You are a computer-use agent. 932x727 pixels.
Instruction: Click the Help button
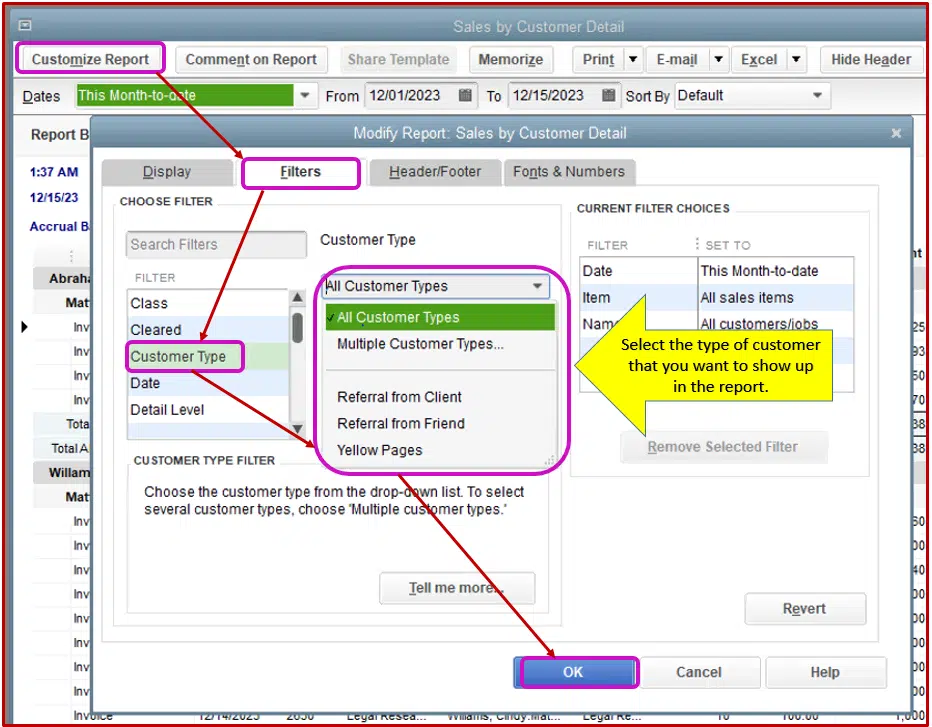point(825,672)
